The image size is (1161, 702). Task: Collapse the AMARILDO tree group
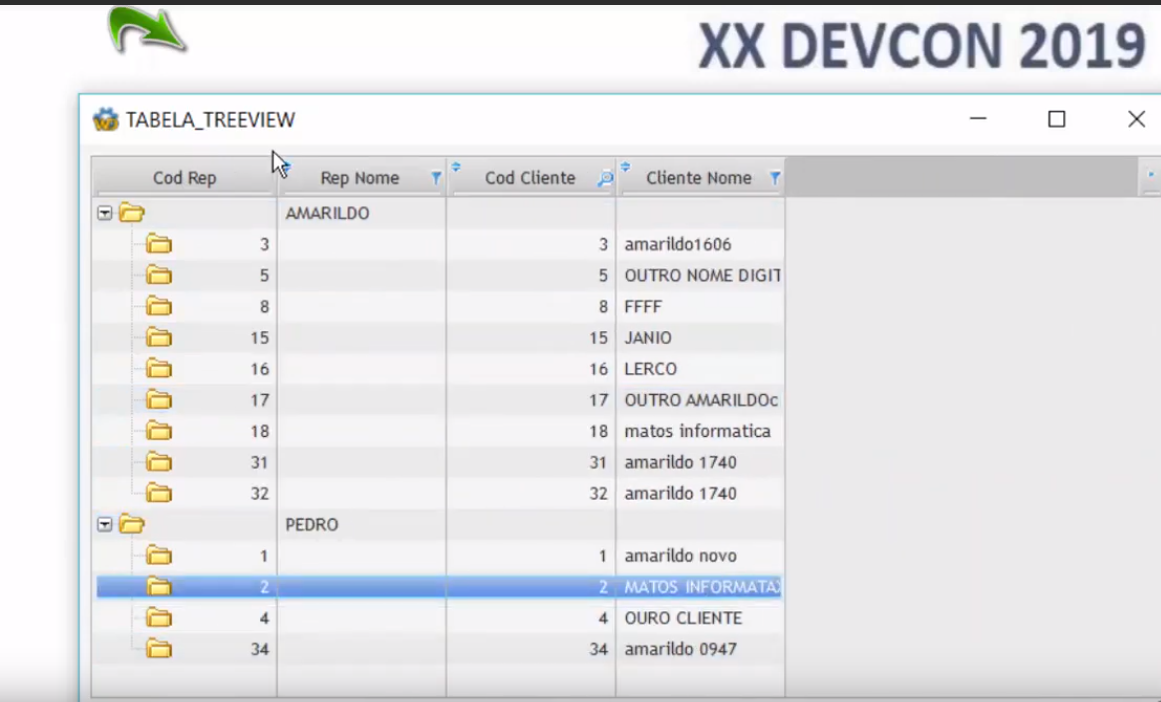point(104,212)
